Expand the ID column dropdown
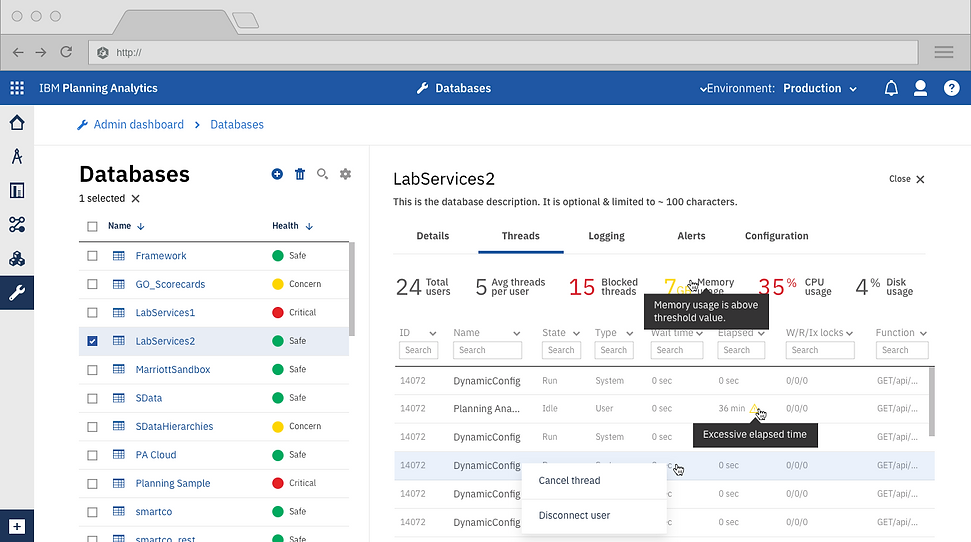 pyautogui.click(x=433, y=333)
